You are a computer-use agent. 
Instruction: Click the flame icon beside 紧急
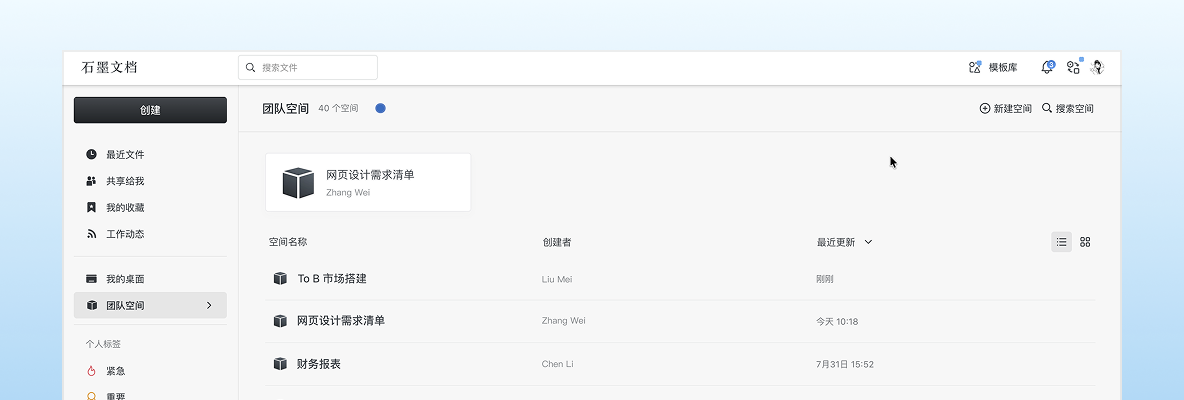(x=91, y=371)
